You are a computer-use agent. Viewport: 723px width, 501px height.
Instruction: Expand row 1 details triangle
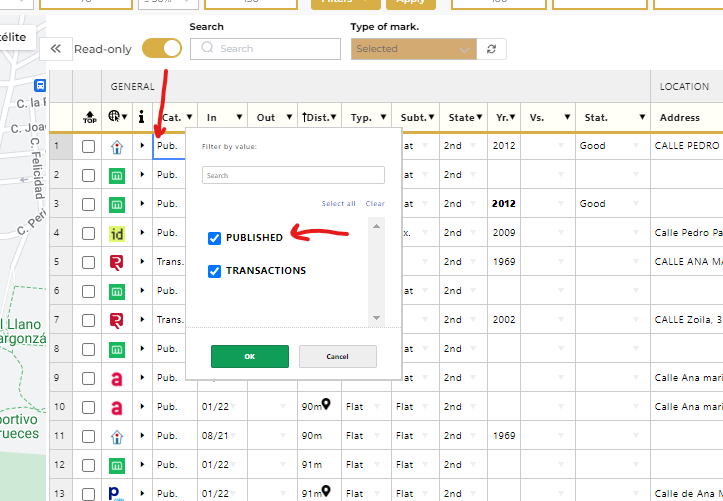(x=142, y=146)
